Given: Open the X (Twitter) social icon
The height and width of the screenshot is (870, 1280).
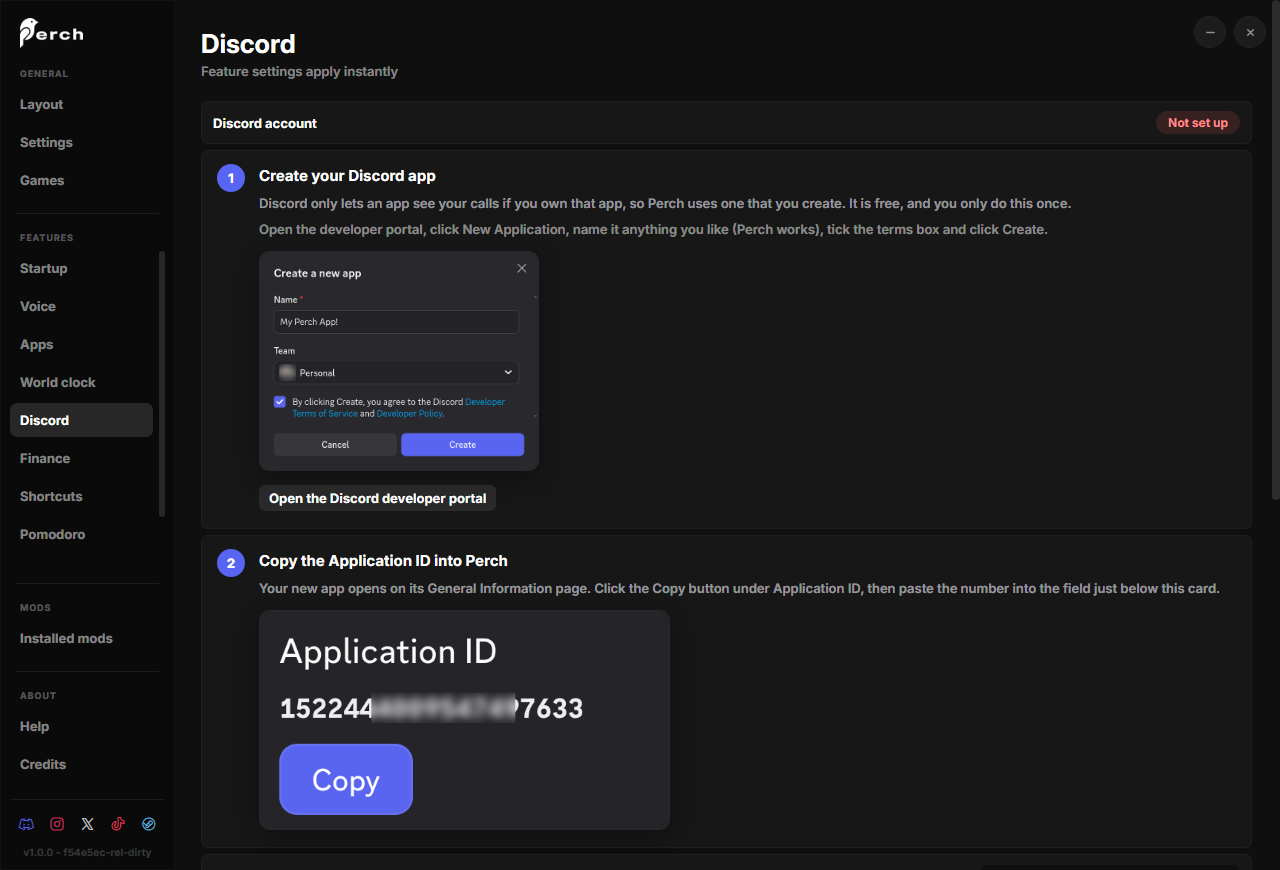Looking at the screenshot, I should coord(88,824).
